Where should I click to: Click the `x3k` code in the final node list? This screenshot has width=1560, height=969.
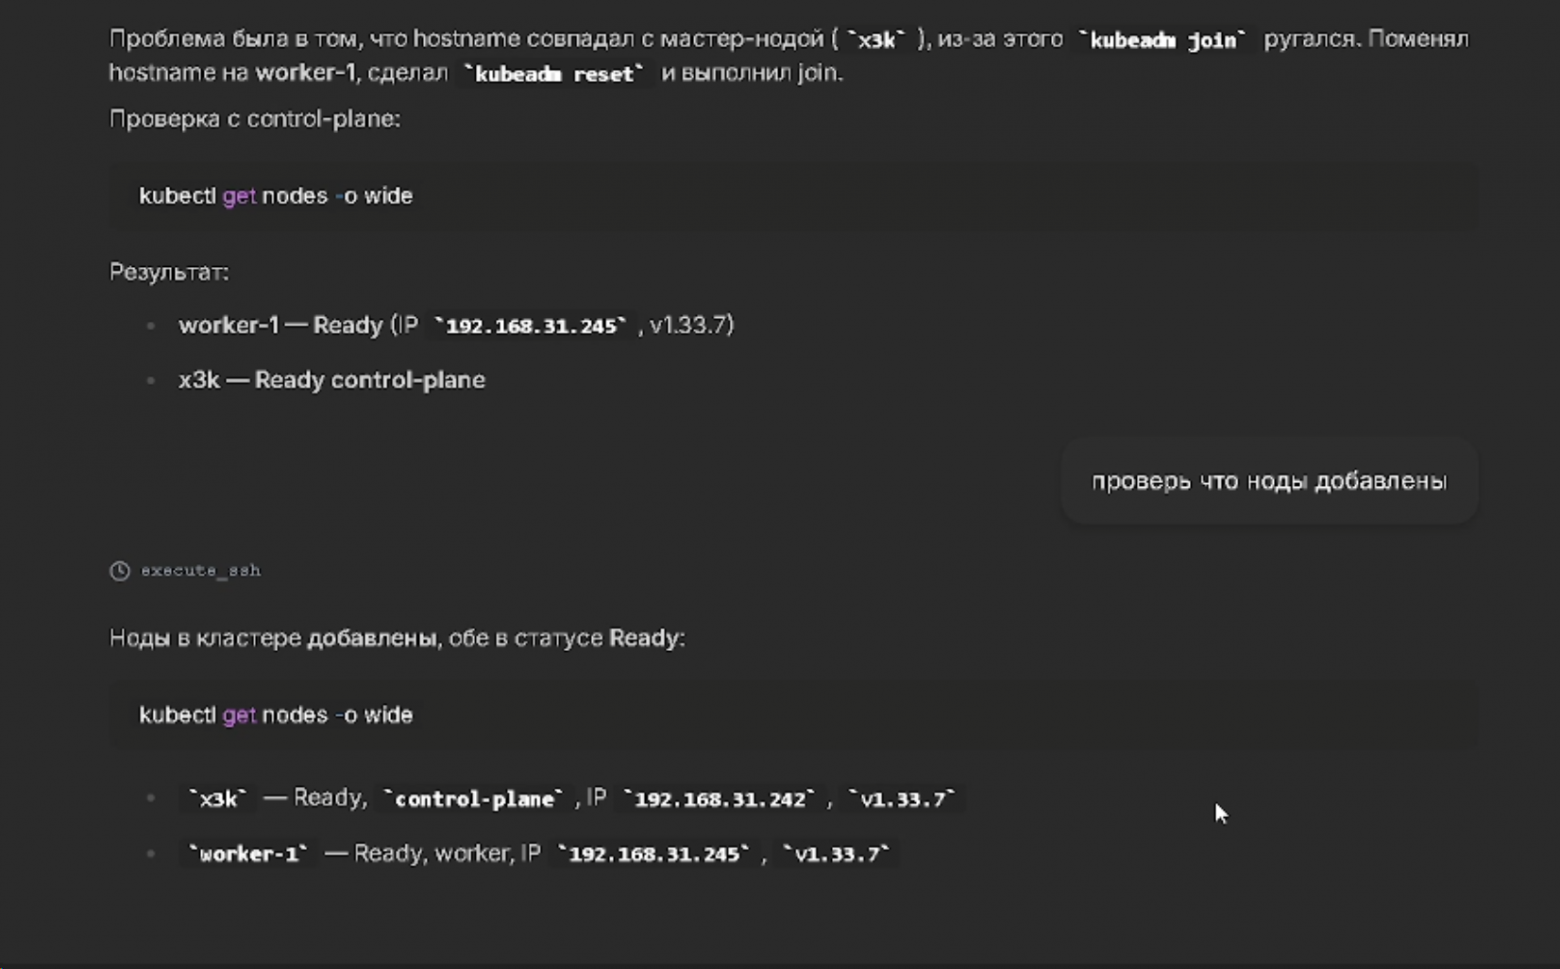pos(218,800)
